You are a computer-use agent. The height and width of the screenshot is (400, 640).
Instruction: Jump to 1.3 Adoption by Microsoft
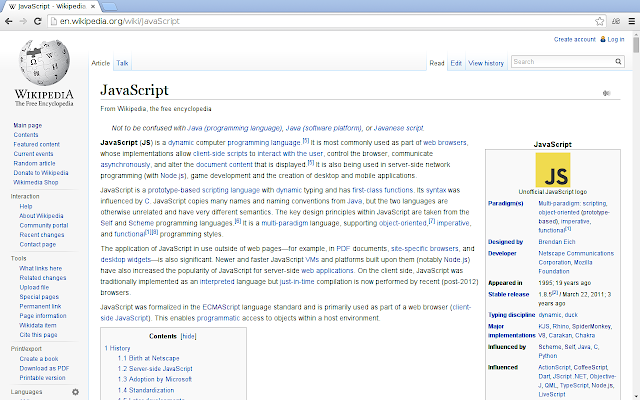[155, 379]
